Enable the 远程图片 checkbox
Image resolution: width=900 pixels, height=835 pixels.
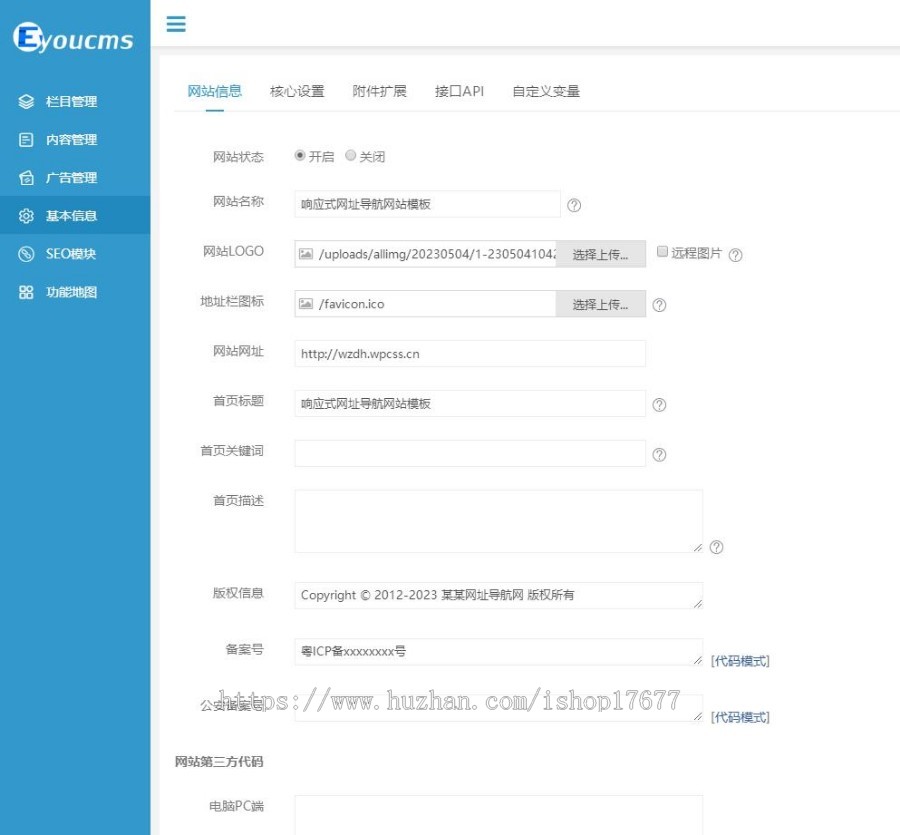pyautogui.click(x=662, y=251)
